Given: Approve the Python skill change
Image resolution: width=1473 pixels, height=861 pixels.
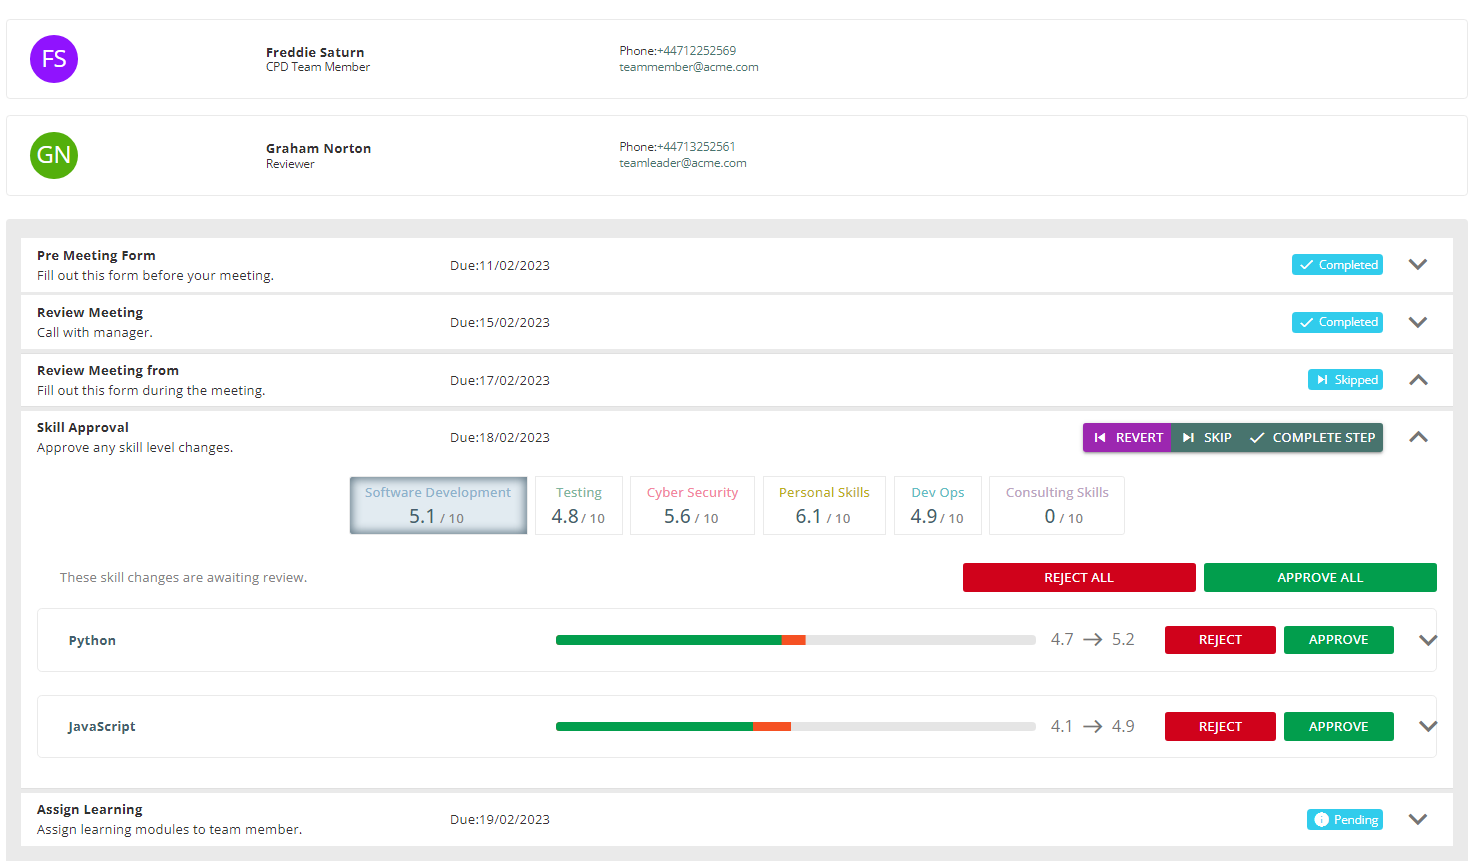Looking at the screenshot, I should [x=1338, y=640].
